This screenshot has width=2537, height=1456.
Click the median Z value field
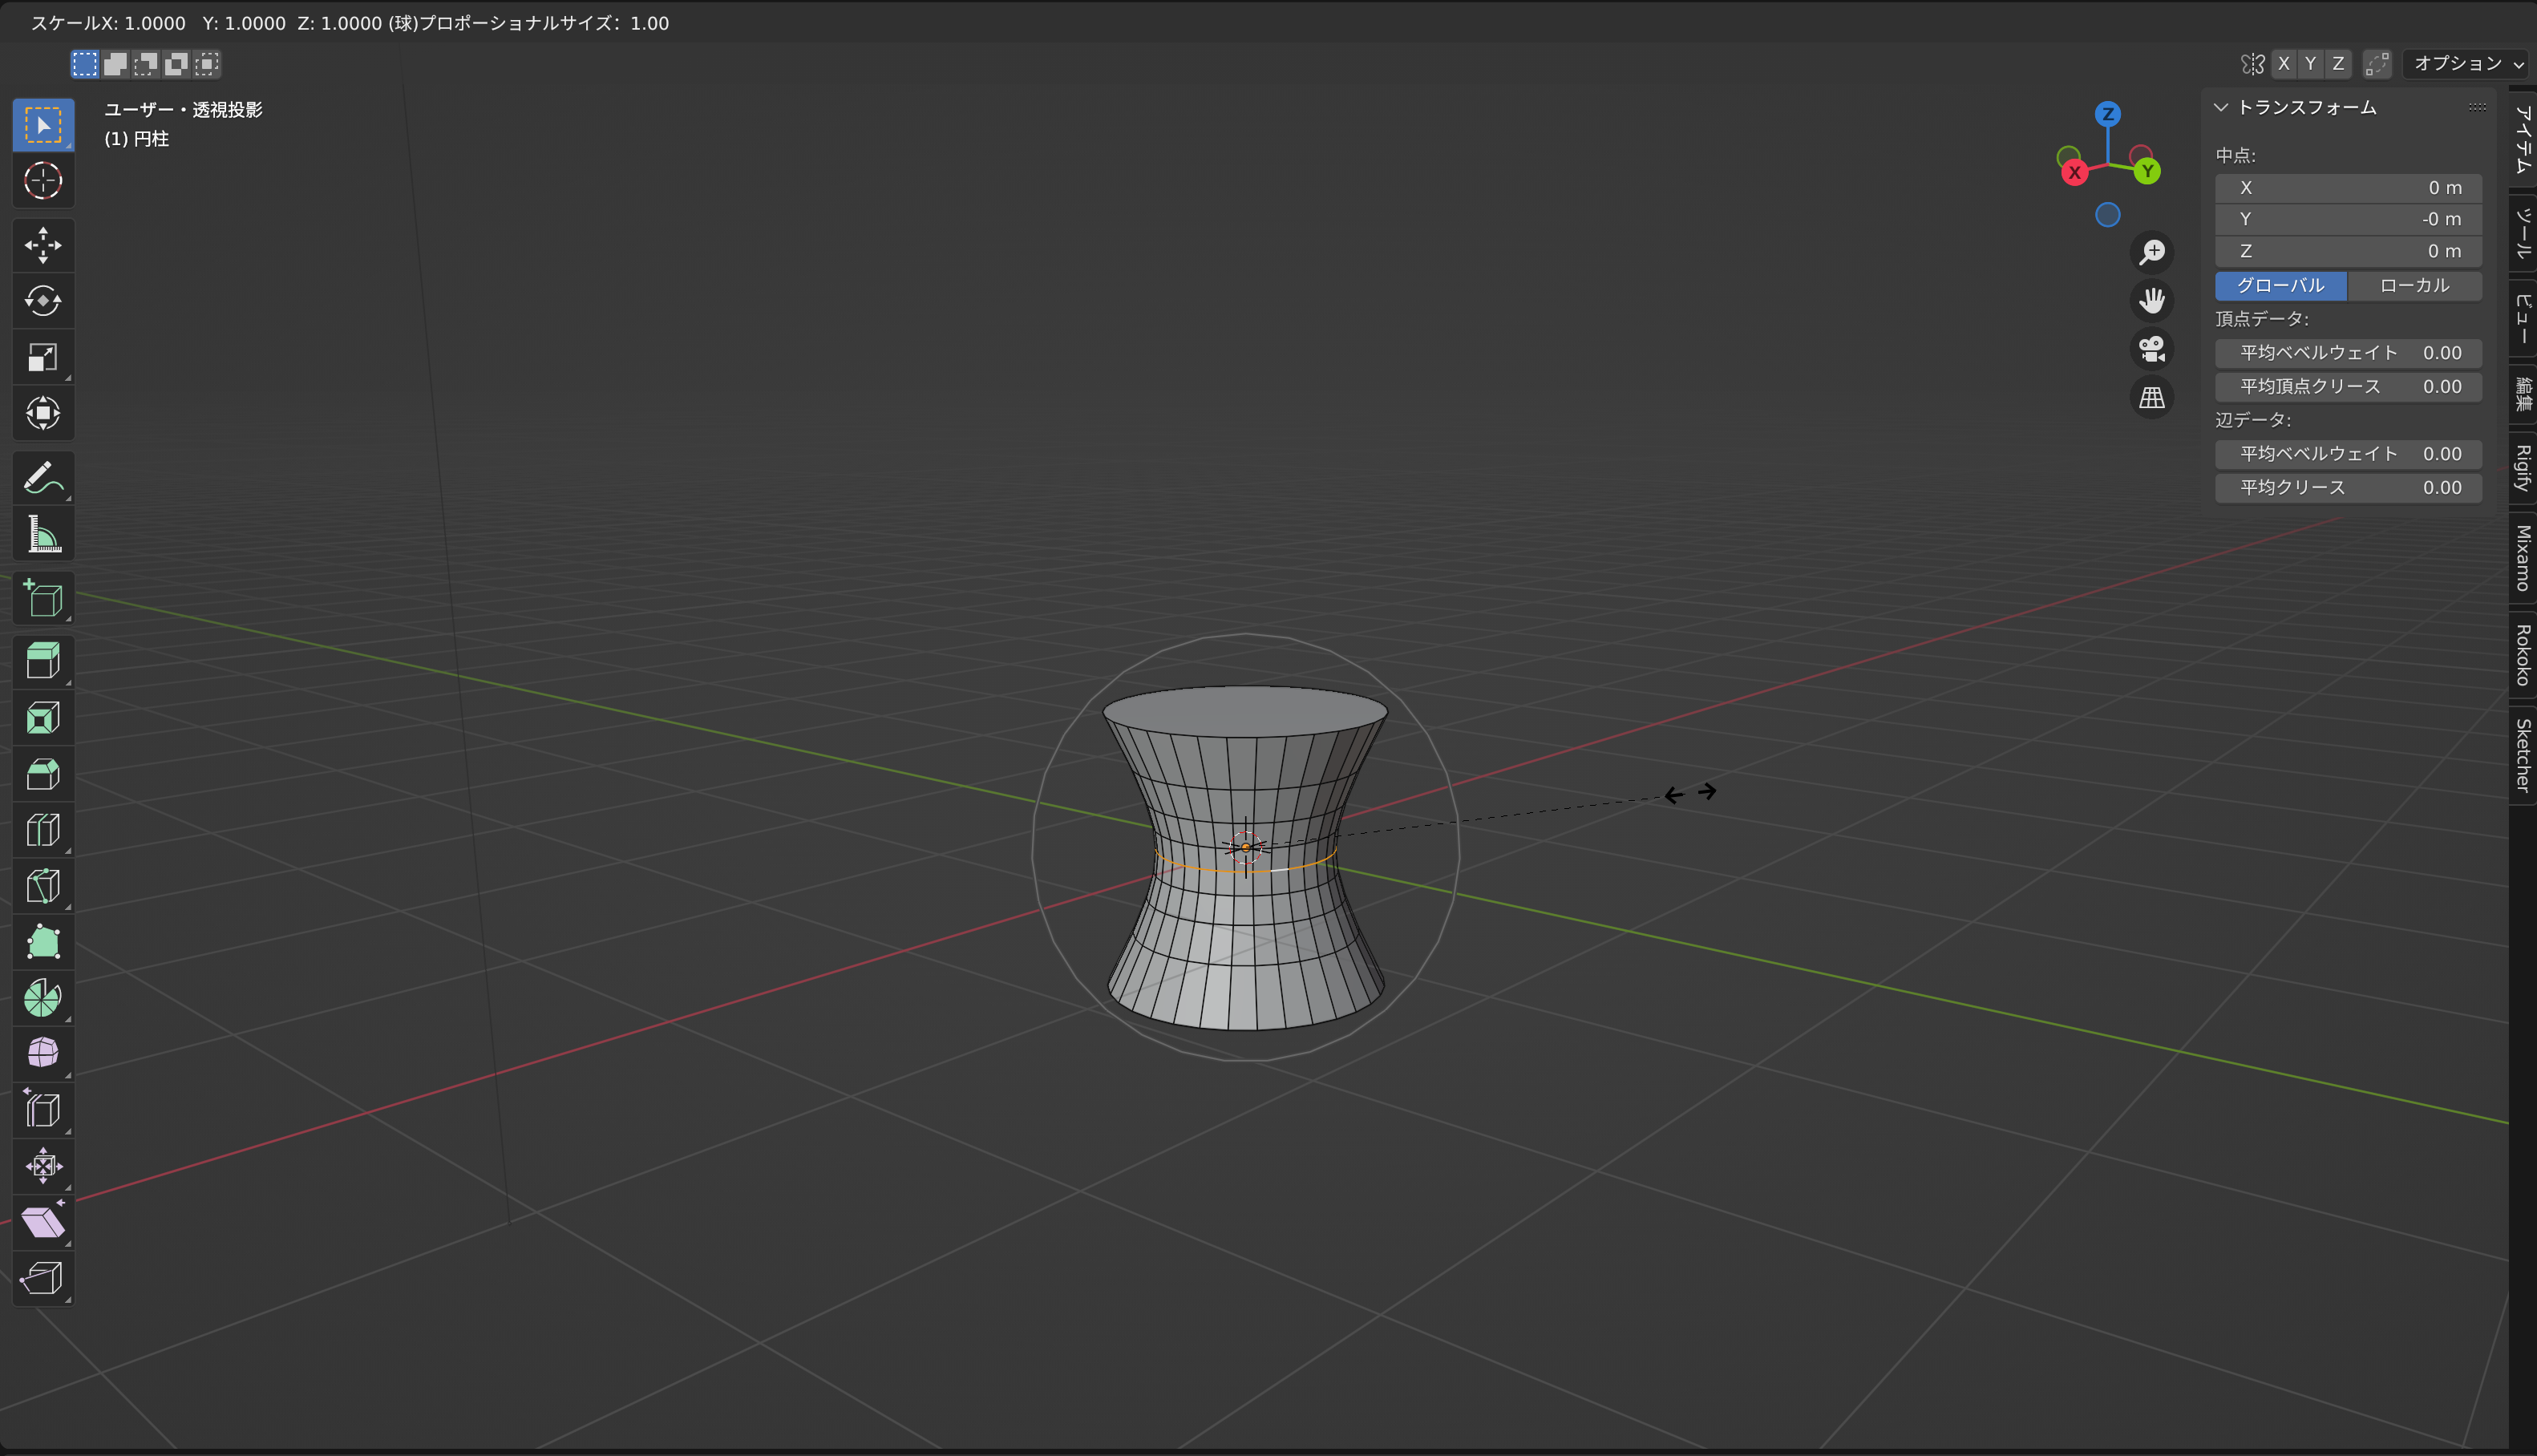coord(2348,251)
